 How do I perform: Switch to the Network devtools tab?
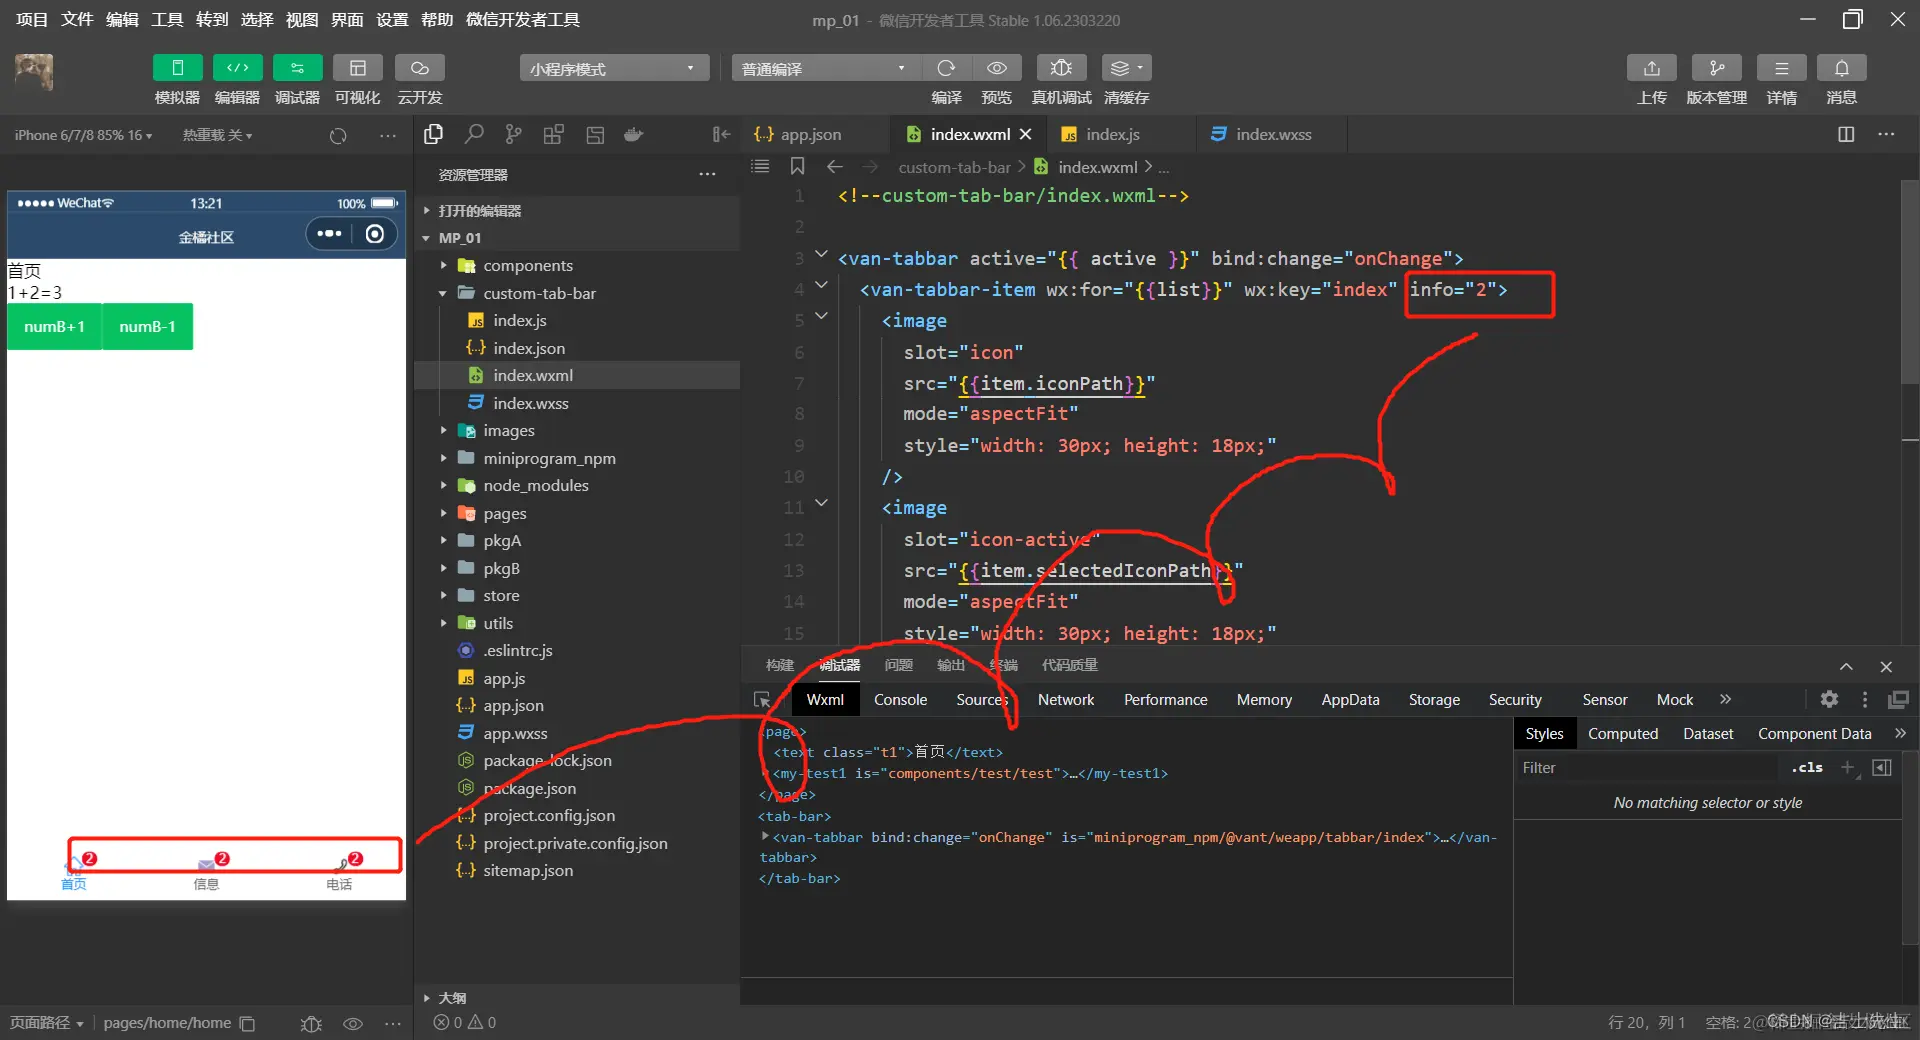1066,700
